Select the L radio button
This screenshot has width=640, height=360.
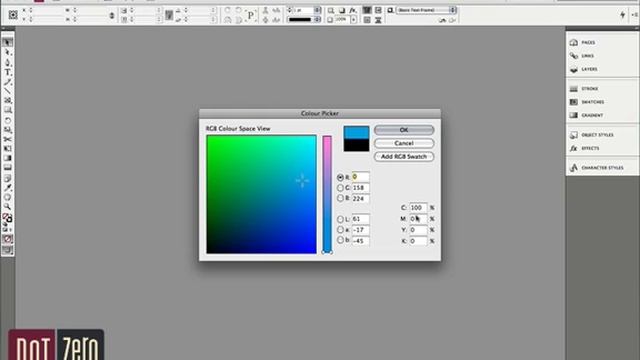click(340, 220)
